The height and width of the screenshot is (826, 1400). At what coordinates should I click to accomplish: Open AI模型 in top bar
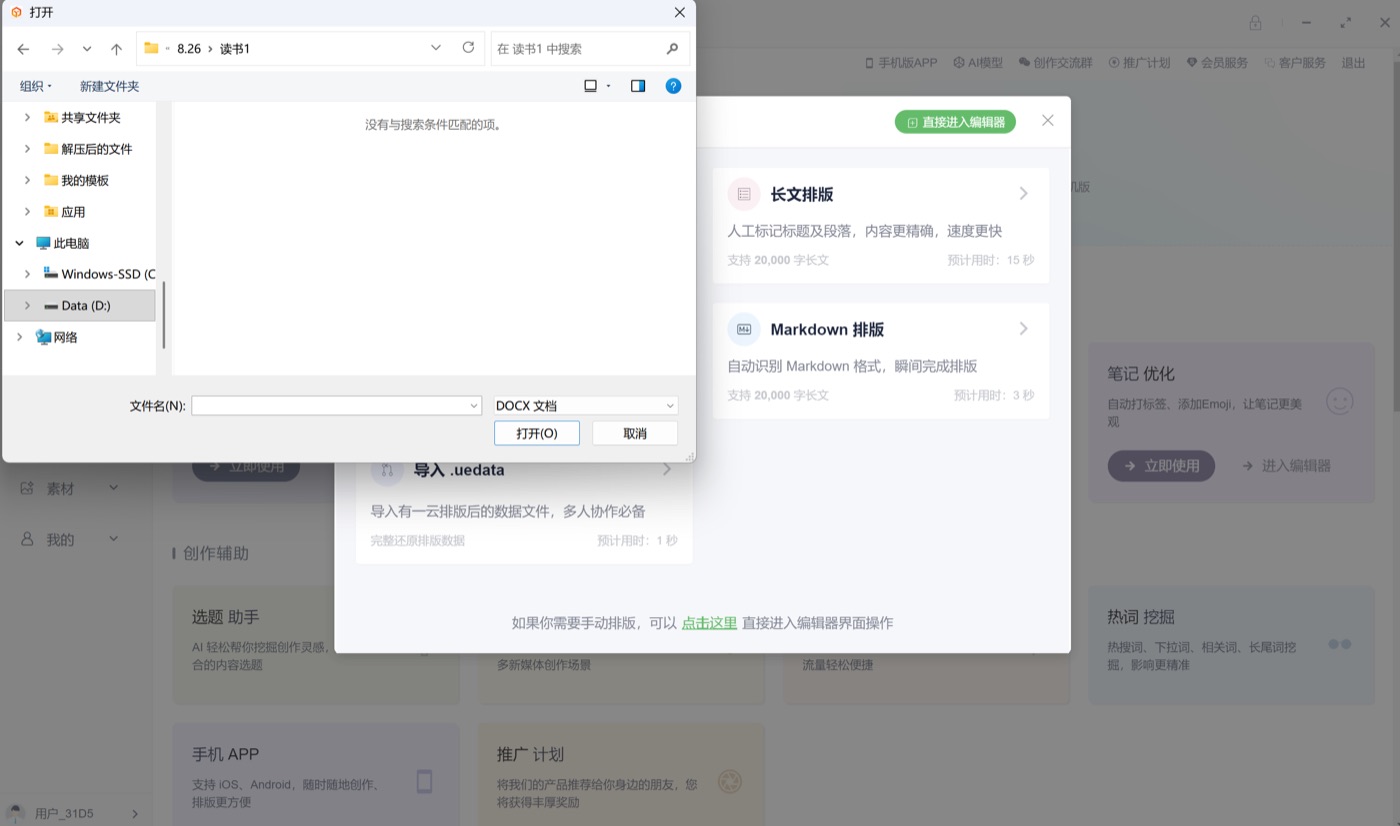pos(978,62)
